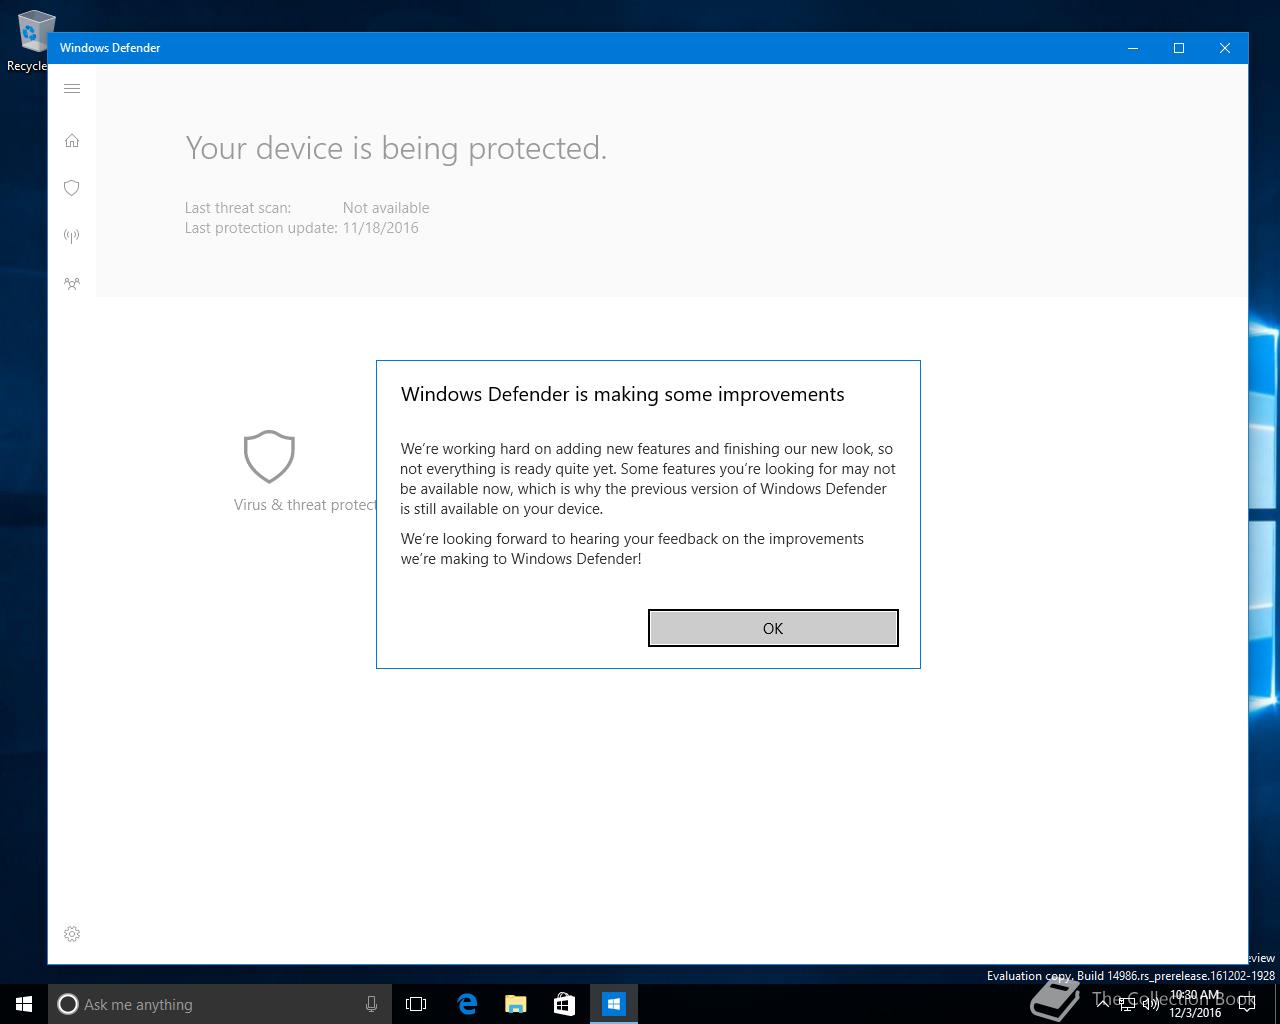Click OK in the improvements dialog

point(773,628)
